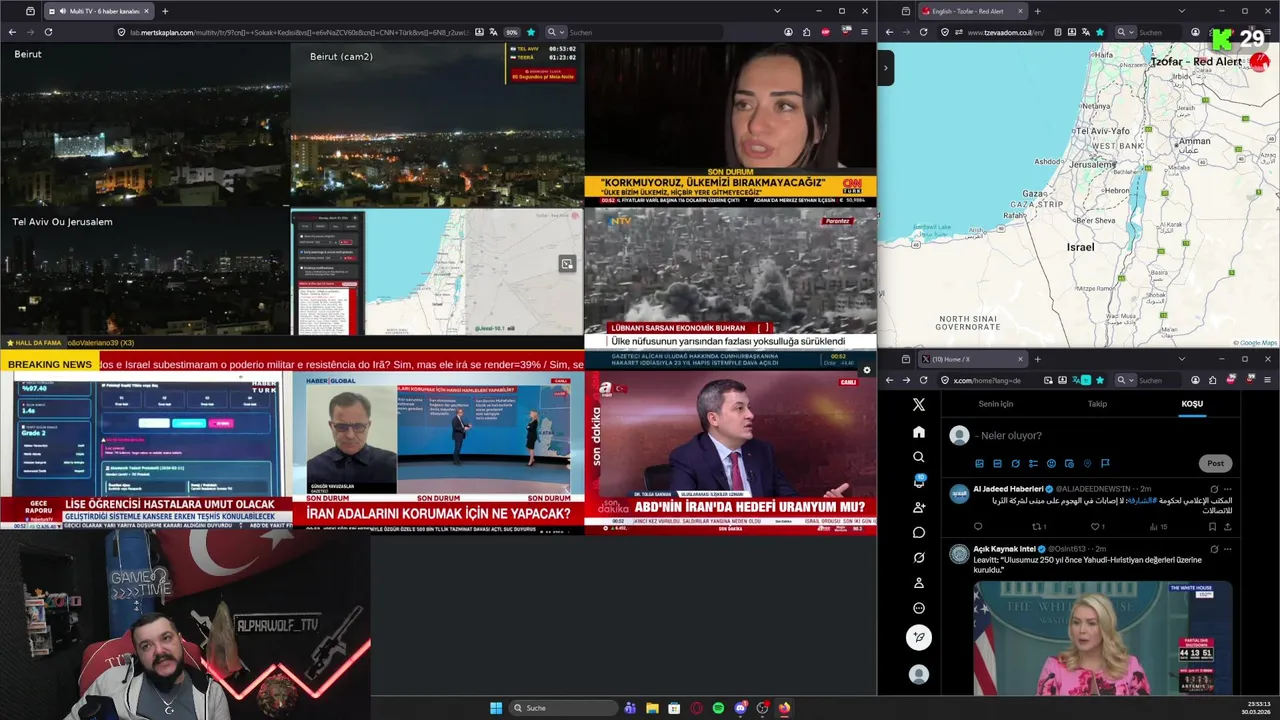The image size is (1280, 720).
Task: Add GIF icon in X composer
Action: (x=997, y=464)
